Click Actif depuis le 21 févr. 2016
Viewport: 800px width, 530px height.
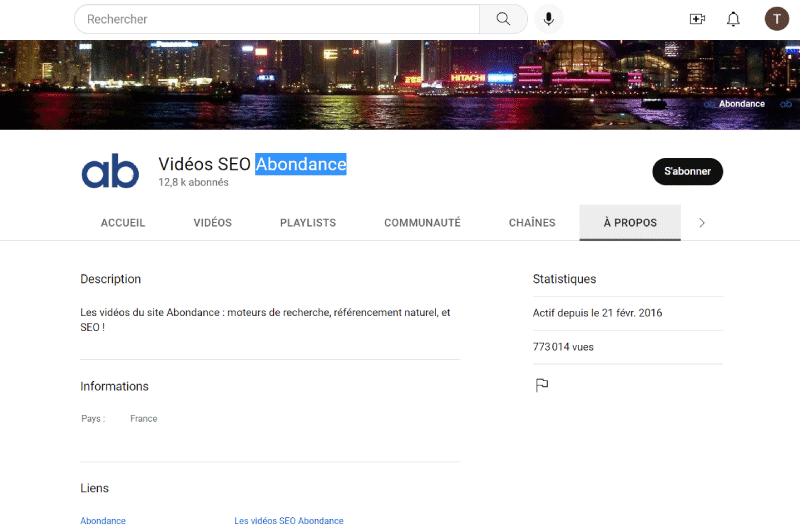coord(597,313)
